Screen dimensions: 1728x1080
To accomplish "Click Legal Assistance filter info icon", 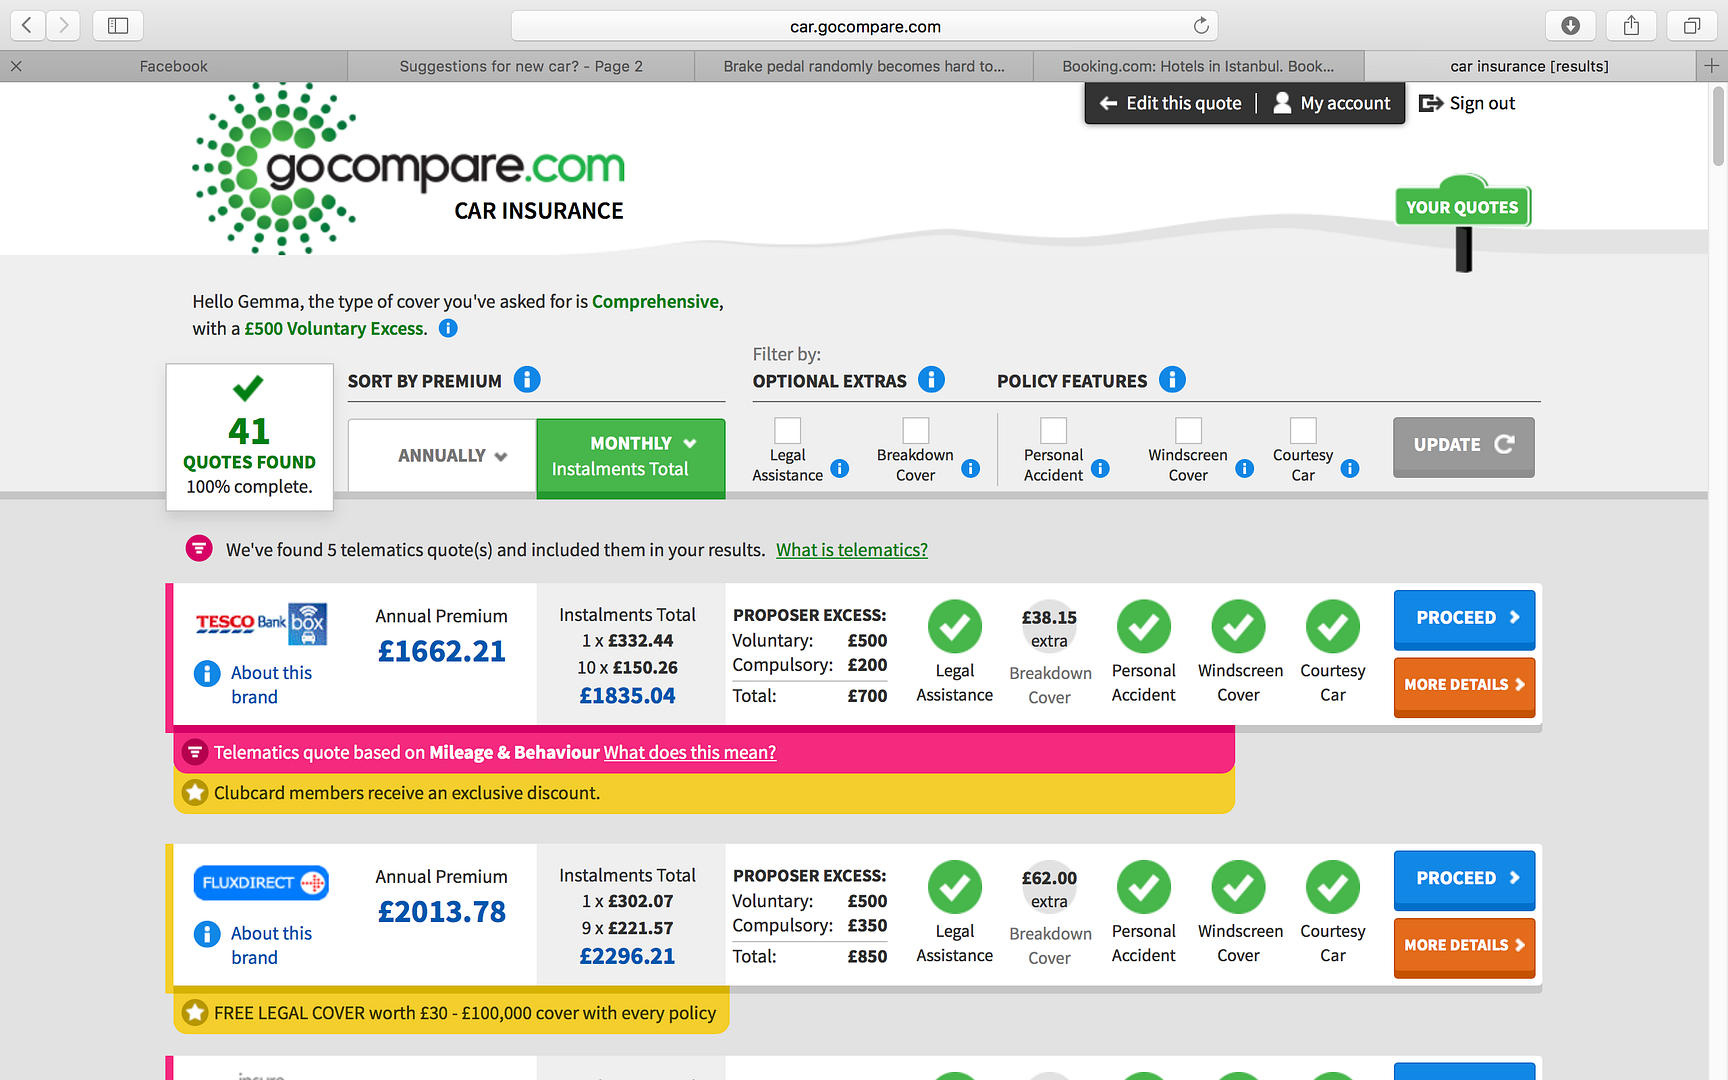I will [x=840, y=468].
